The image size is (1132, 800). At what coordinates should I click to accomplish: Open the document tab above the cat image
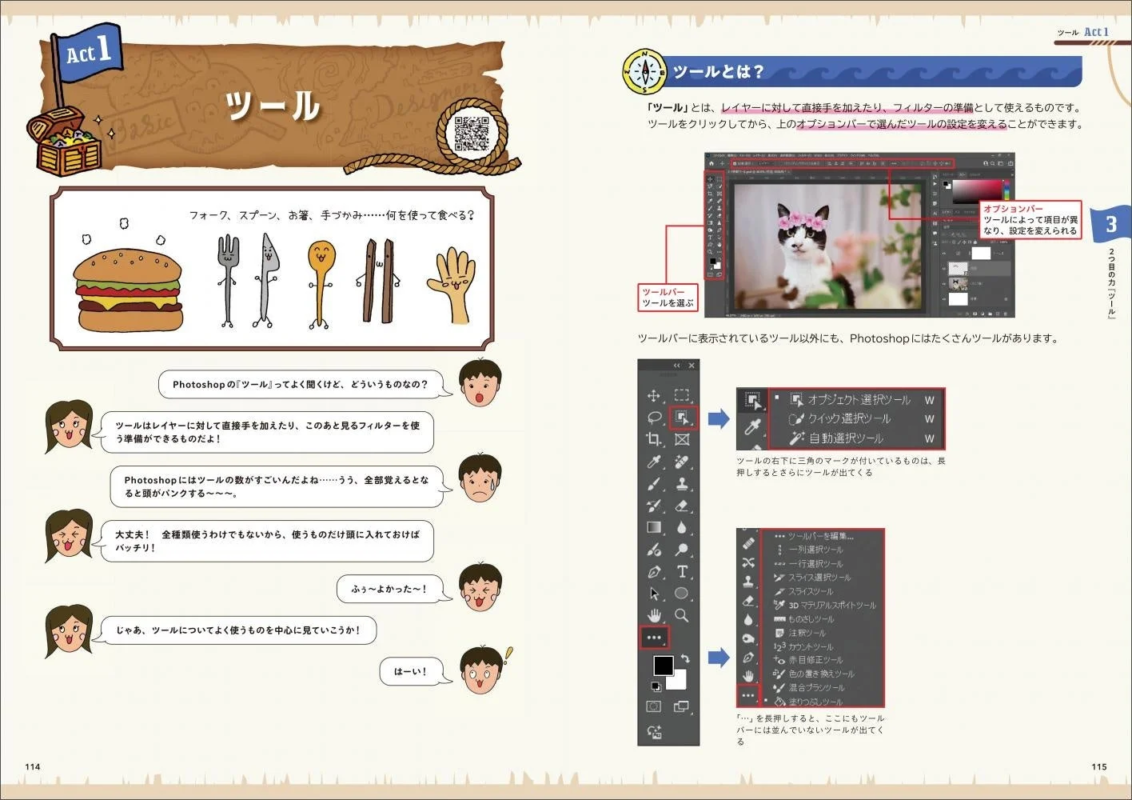pyautogui.click(x=757, y=171)
